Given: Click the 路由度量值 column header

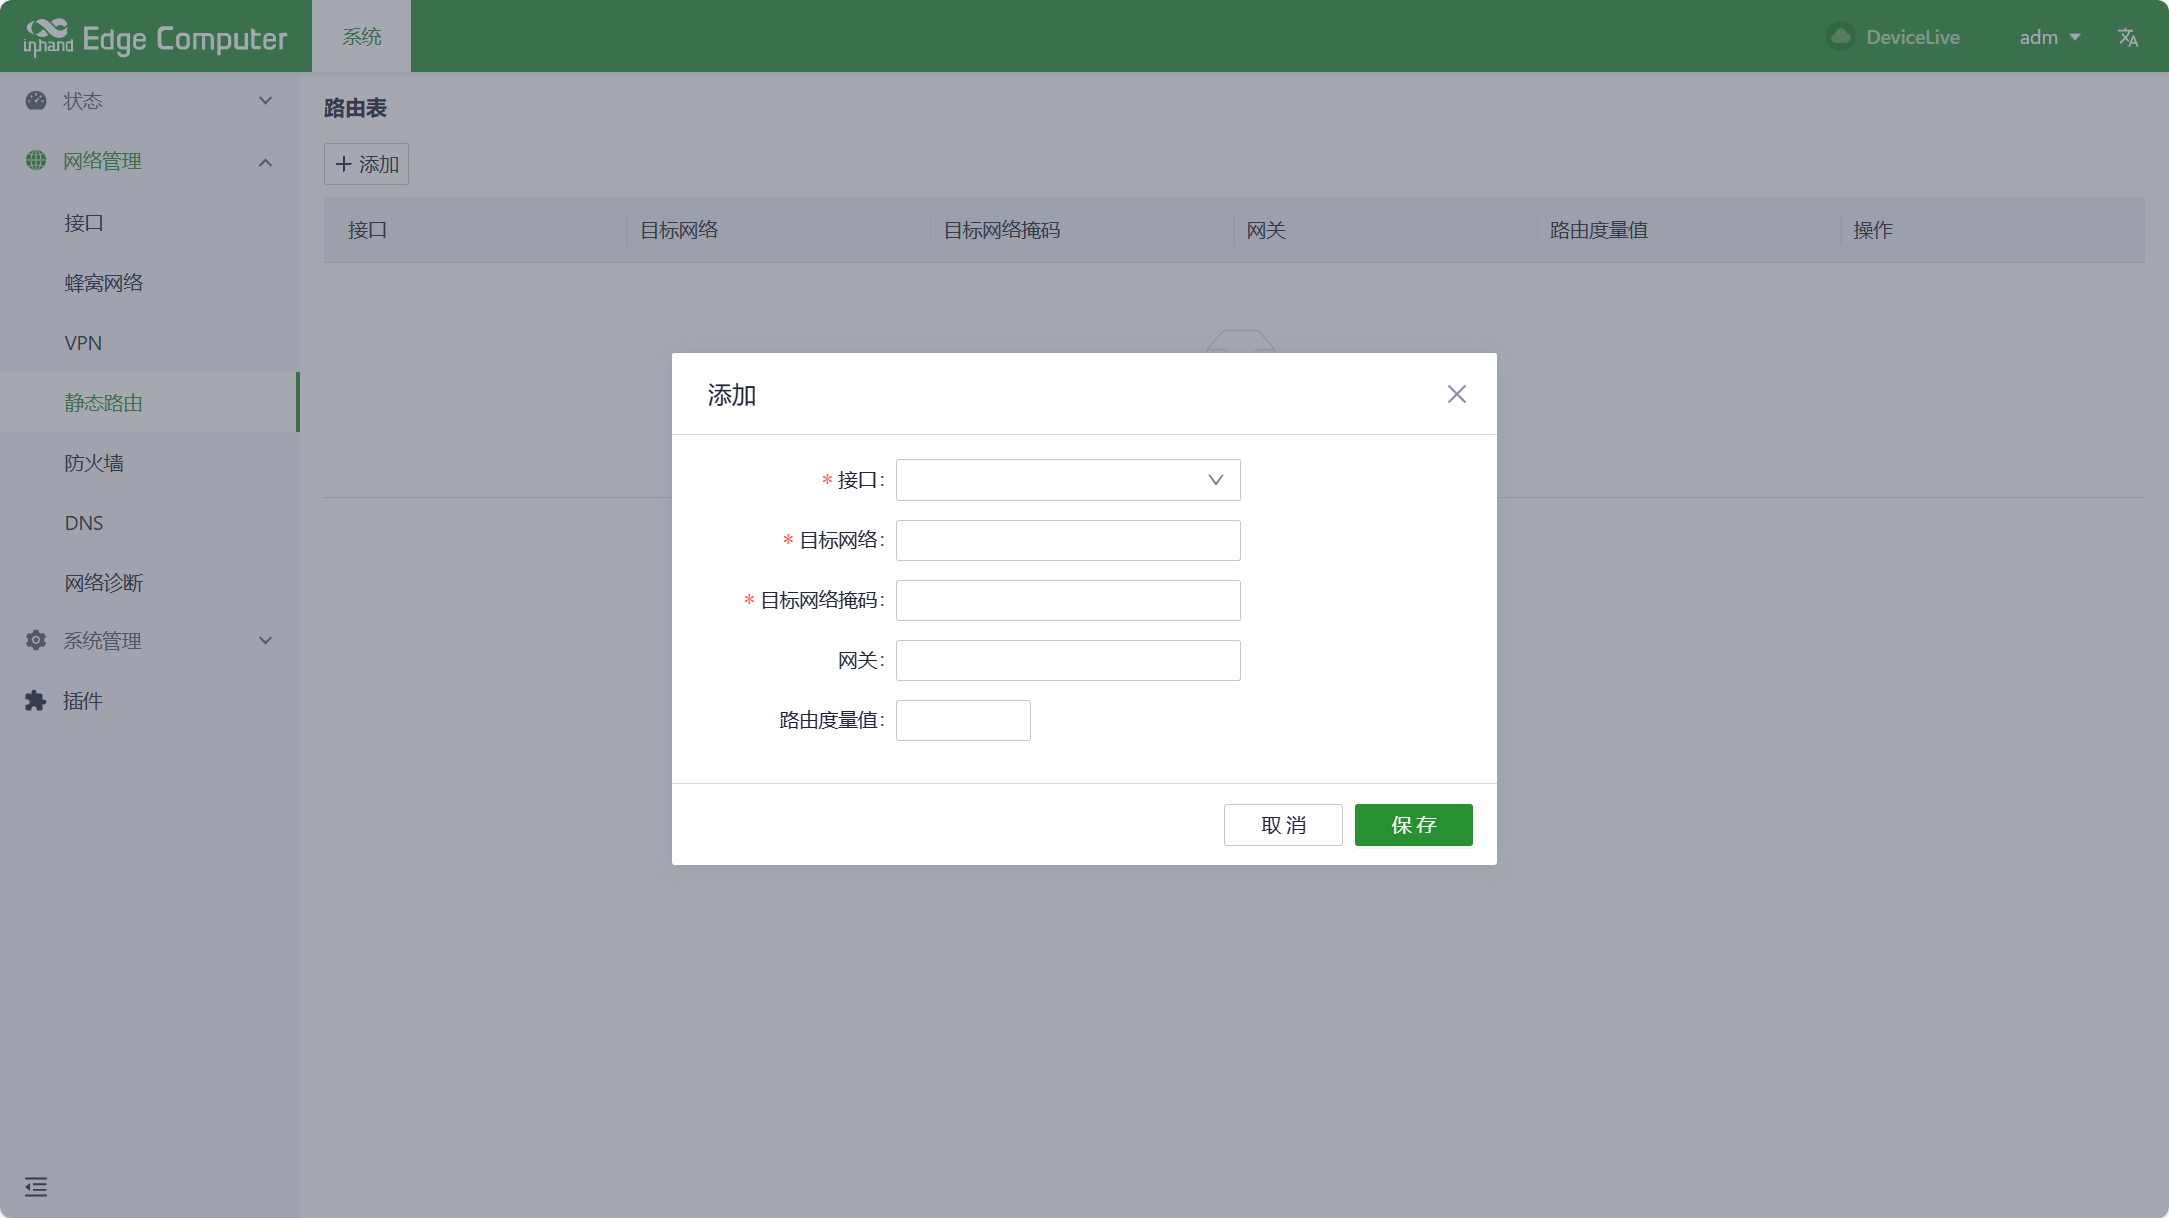Looking at the screenshot, I should coord(1599,230).
